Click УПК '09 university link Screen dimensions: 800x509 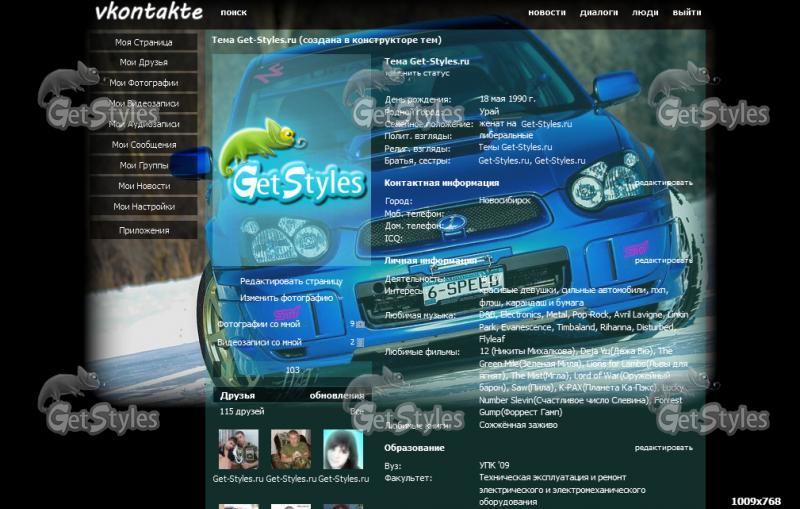tap(494, 466)
